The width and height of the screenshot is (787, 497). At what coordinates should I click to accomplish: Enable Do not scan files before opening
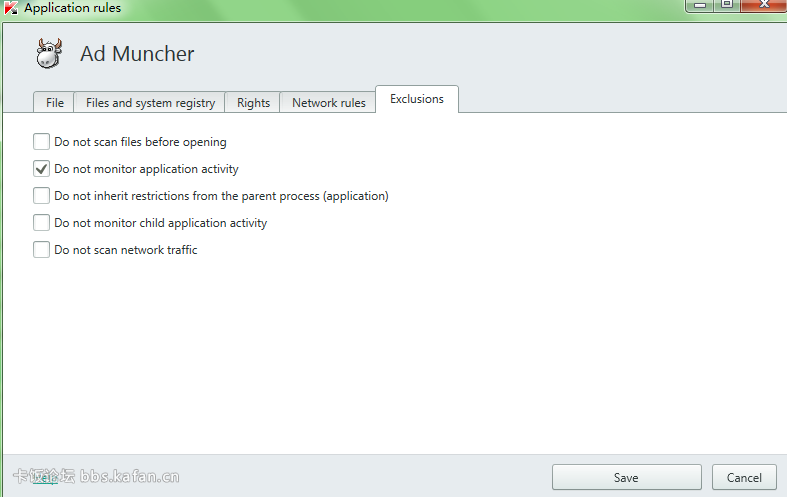41,142
